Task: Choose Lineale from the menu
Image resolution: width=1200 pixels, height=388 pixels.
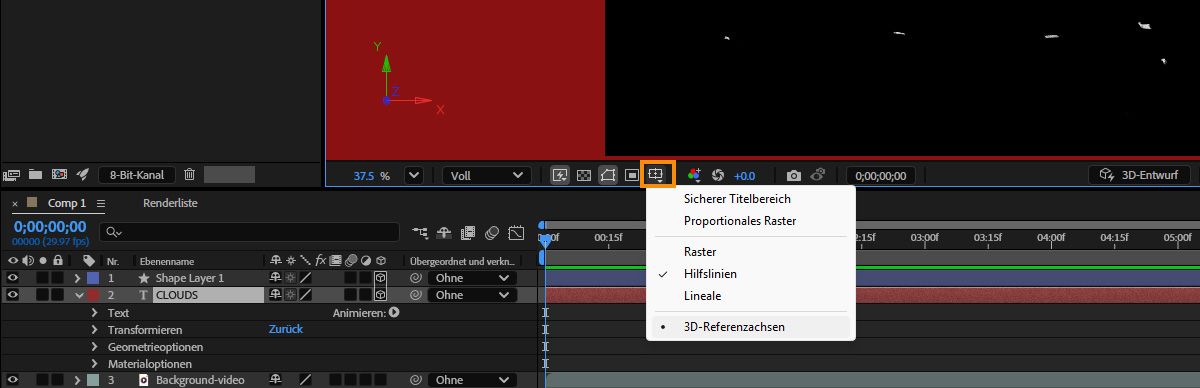Action: tap(751, 296)
